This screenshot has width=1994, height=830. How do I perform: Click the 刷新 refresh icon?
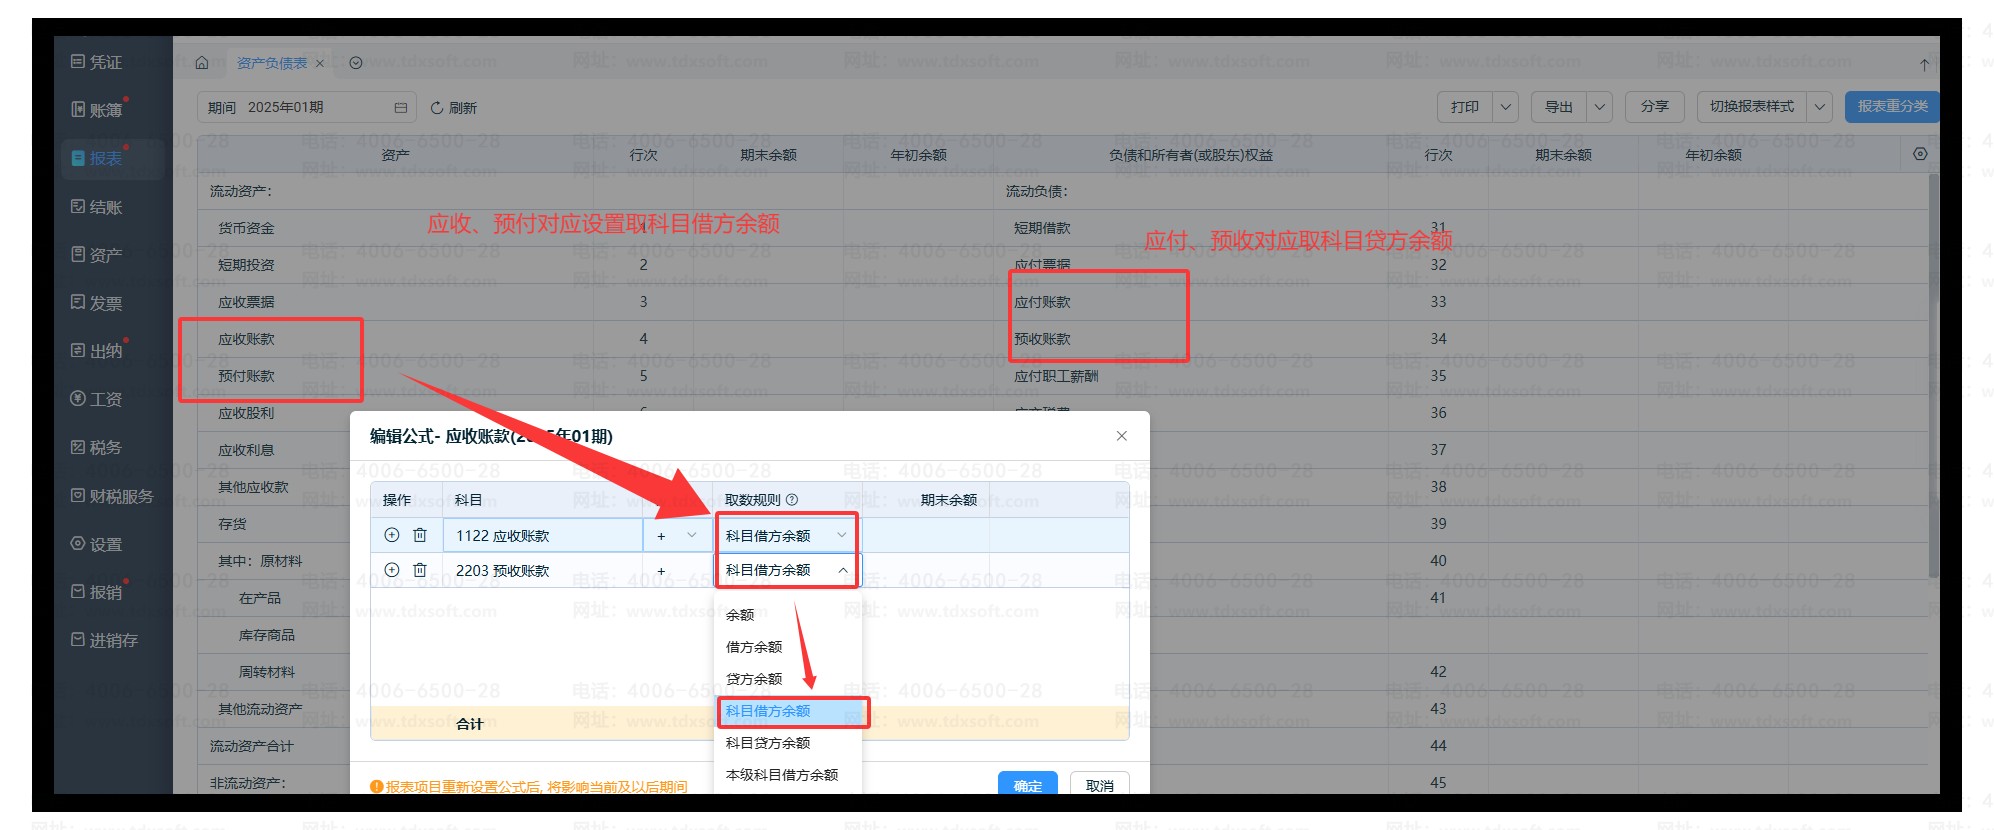point(437,108)
